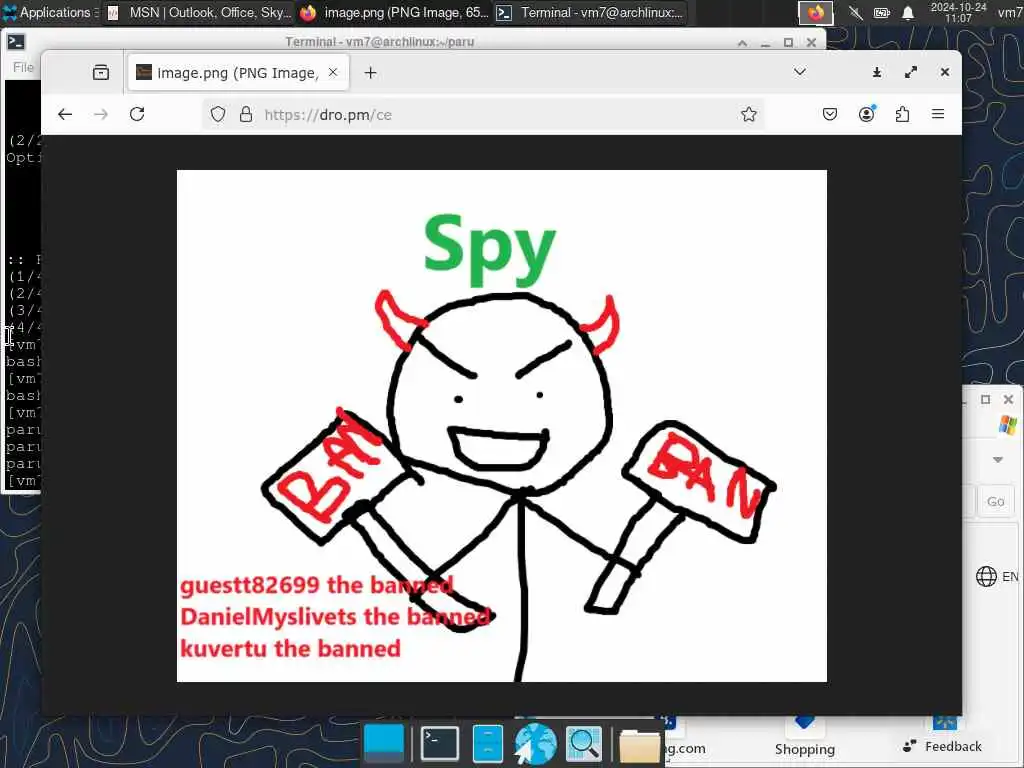Switch to MSN Outlook taskbar window
The image size is (1024, 768).
pos(198,12)
